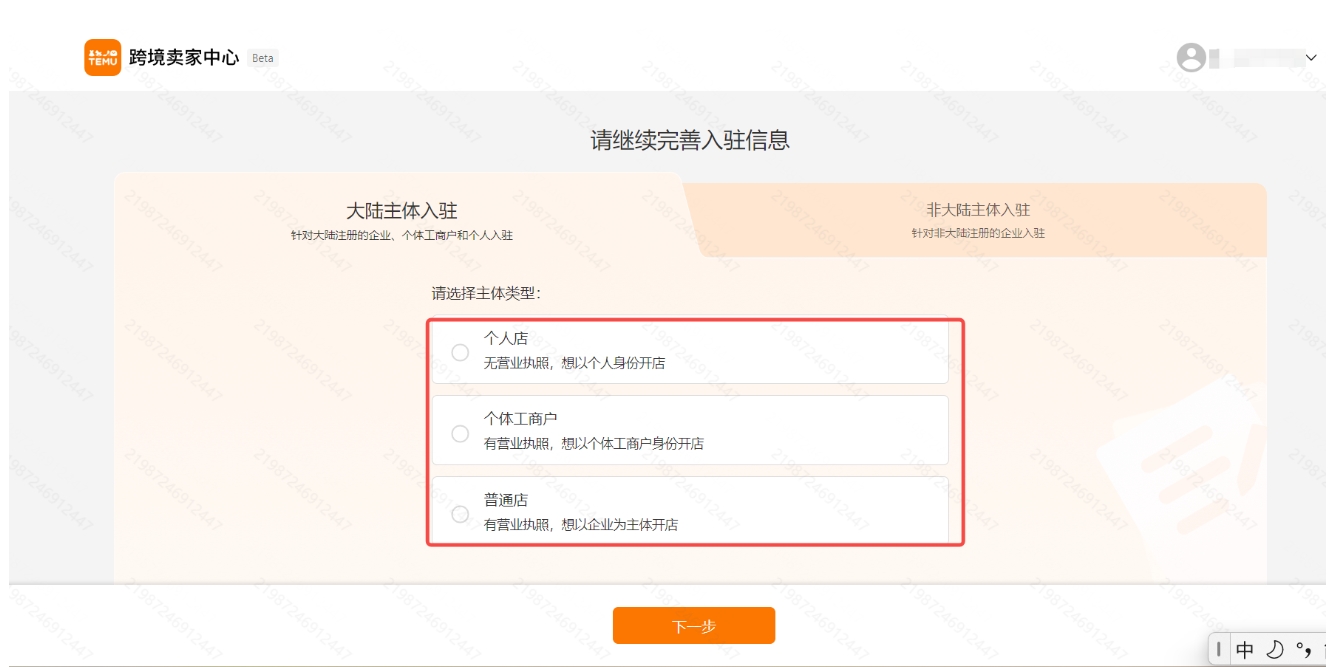This screenshot has width=1333, height=667.
Task: Select the 个人店 radio button
Action: tap(460, 352)
